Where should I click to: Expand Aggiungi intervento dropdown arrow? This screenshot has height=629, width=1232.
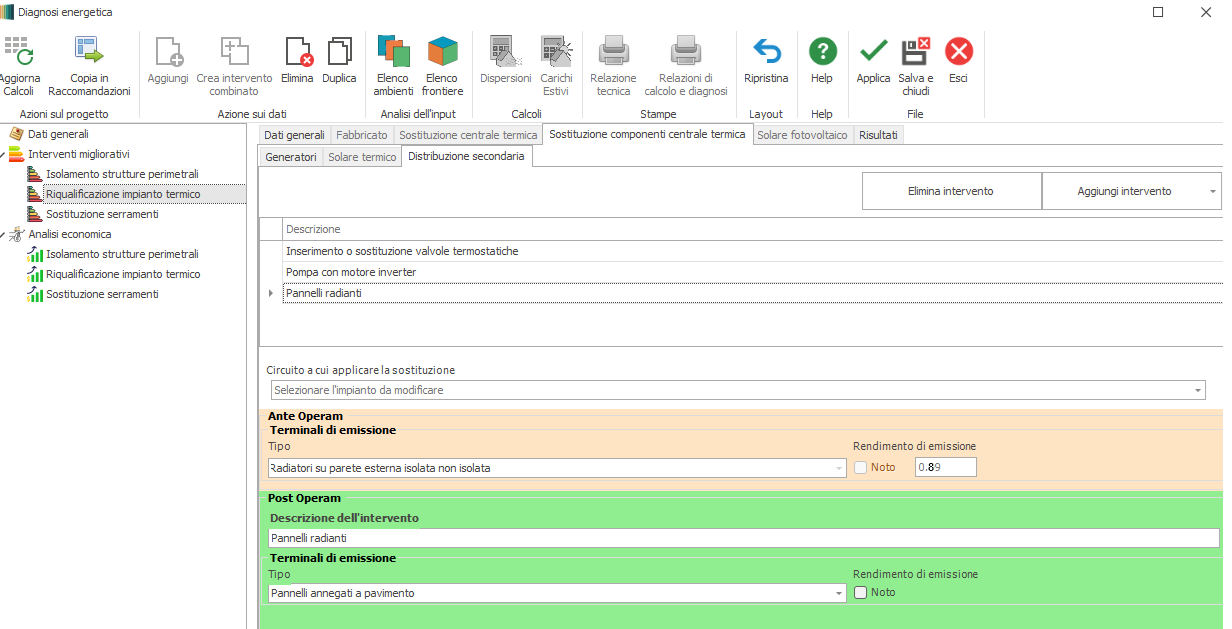point(1212,191)
